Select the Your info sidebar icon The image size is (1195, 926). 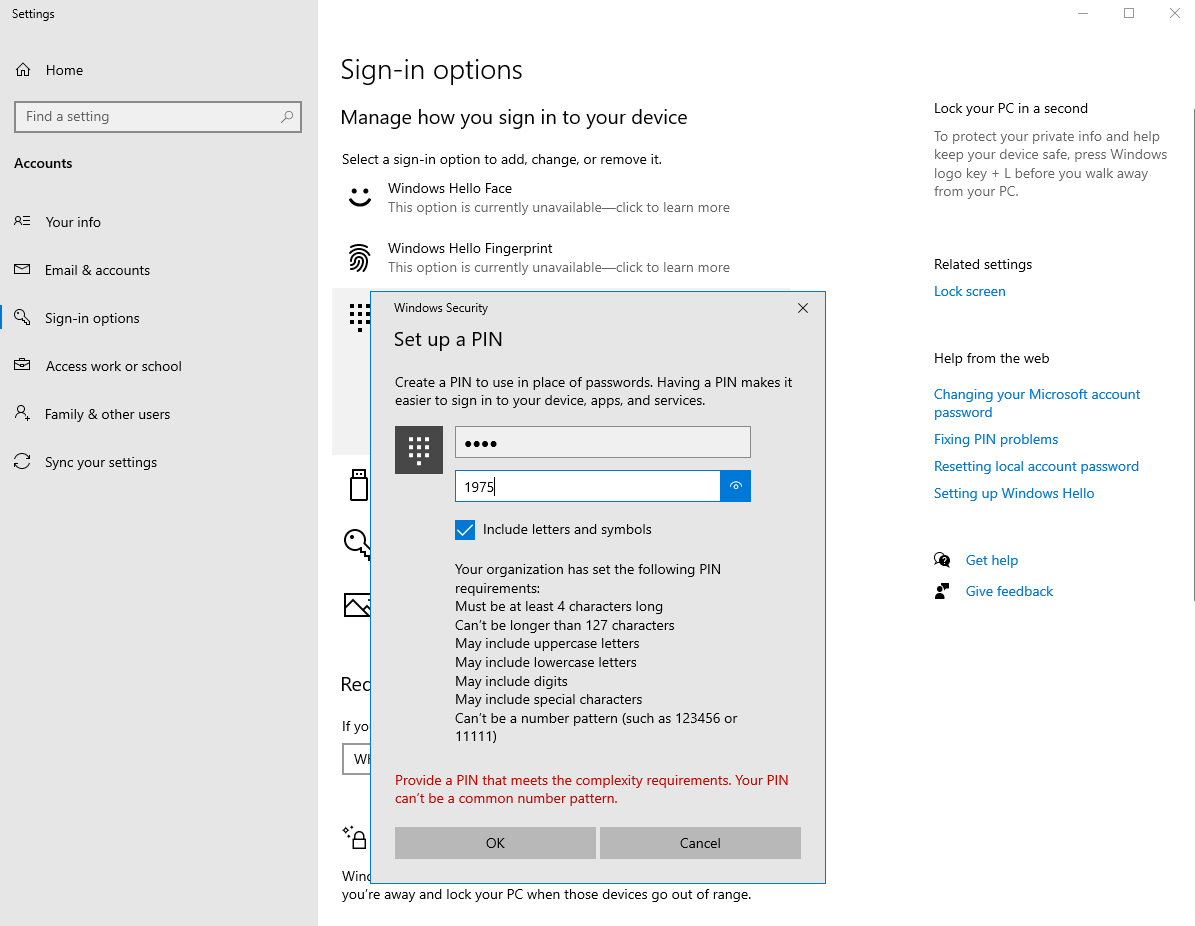pyautogui.click(x=22, y=221)
